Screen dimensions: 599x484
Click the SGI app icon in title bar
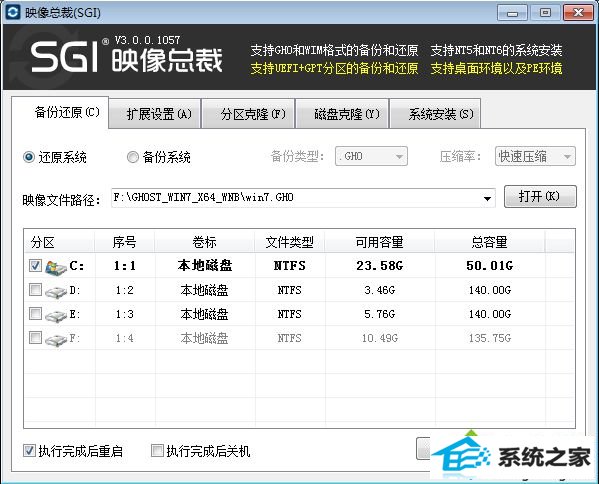click(x=13, y=12)
